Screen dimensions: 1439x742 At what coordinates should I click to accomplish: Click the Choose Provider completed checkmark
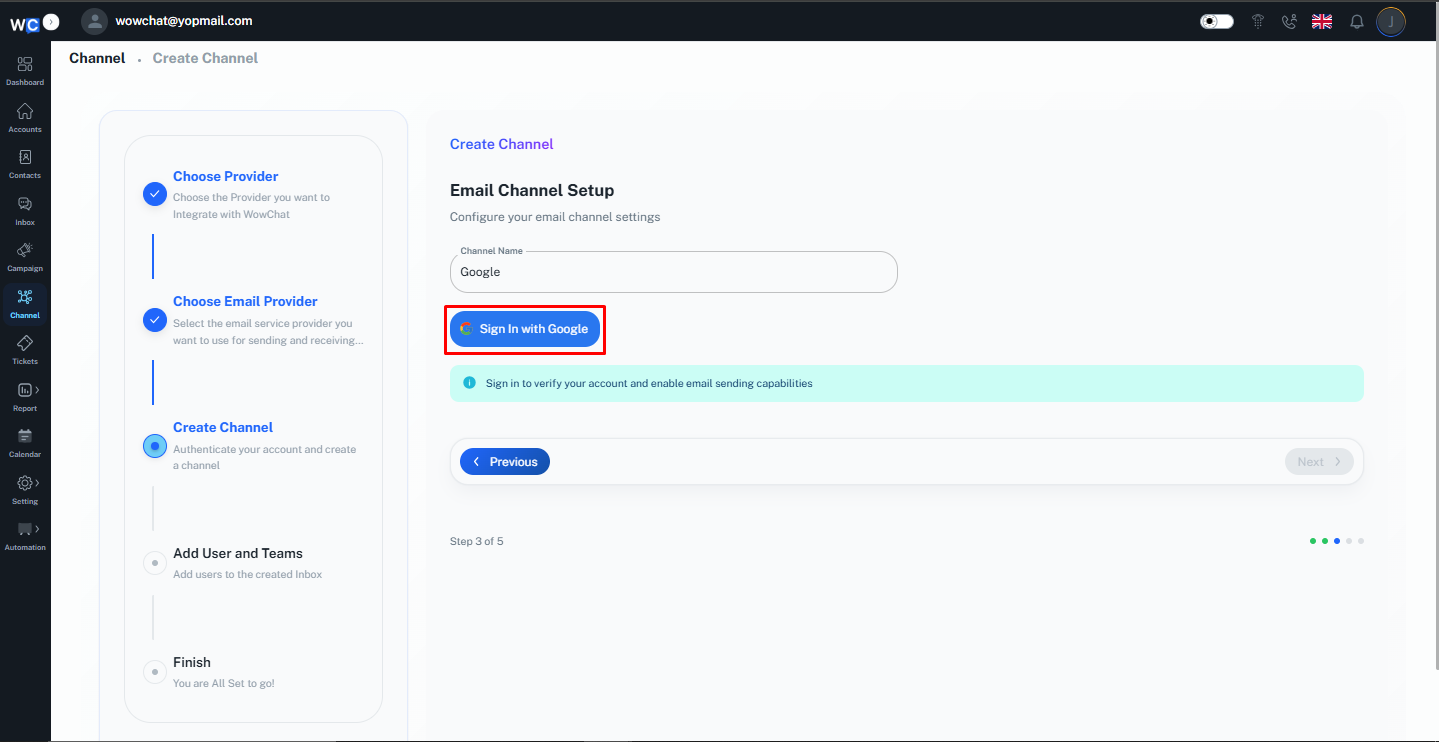[x=154, y=194]
